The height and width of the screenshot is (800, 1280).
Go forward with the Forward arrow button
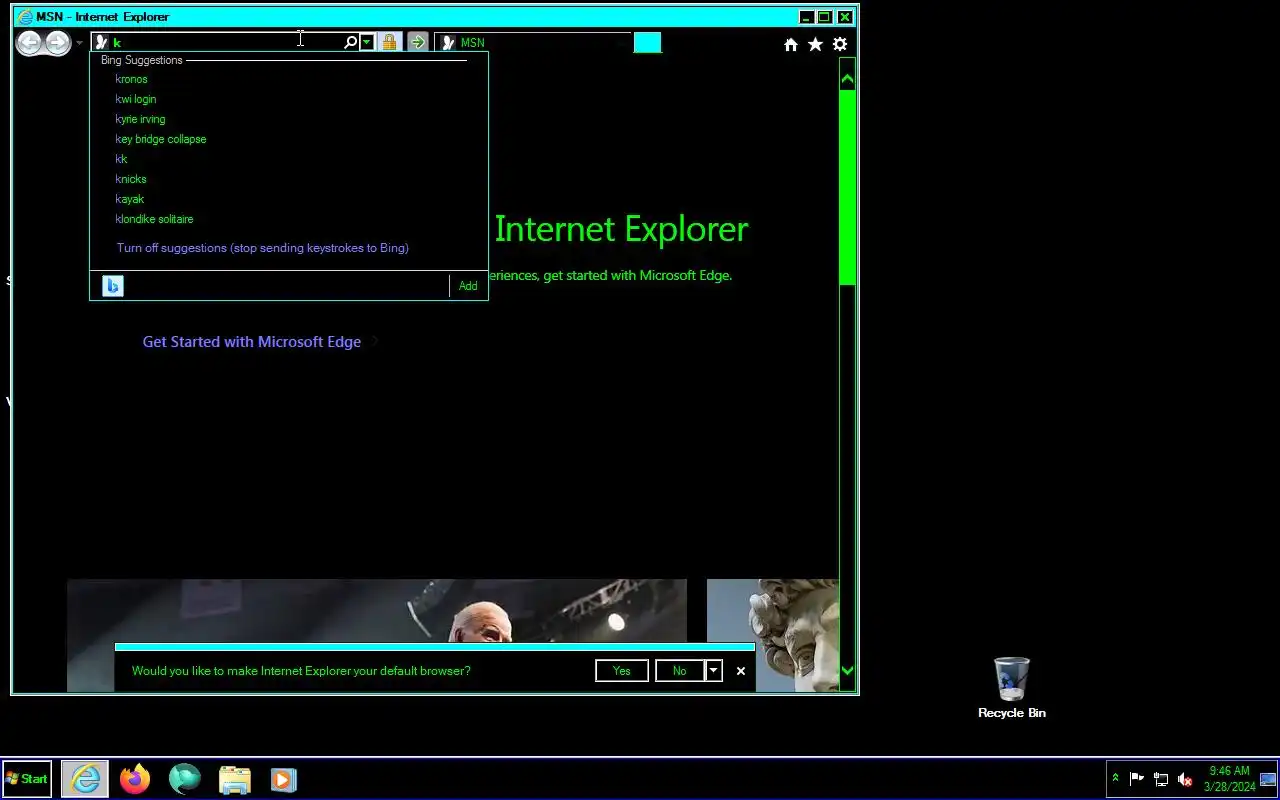pos(58,42)
